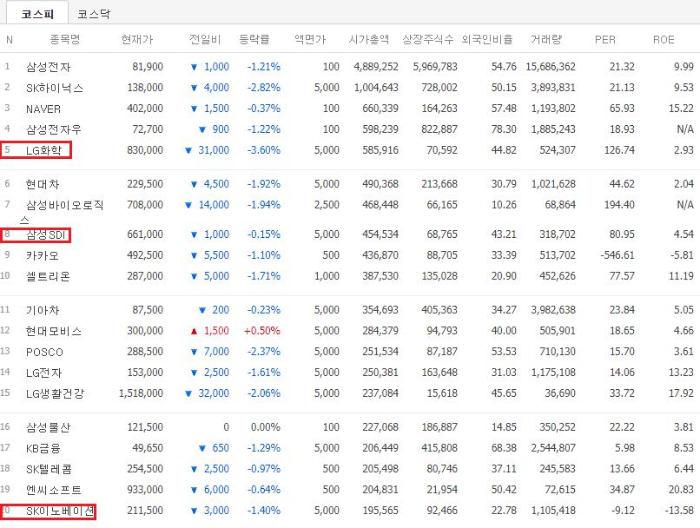Click LG화학 change rate -3.60%
This screenshot has width=700, height=528.
264,150
